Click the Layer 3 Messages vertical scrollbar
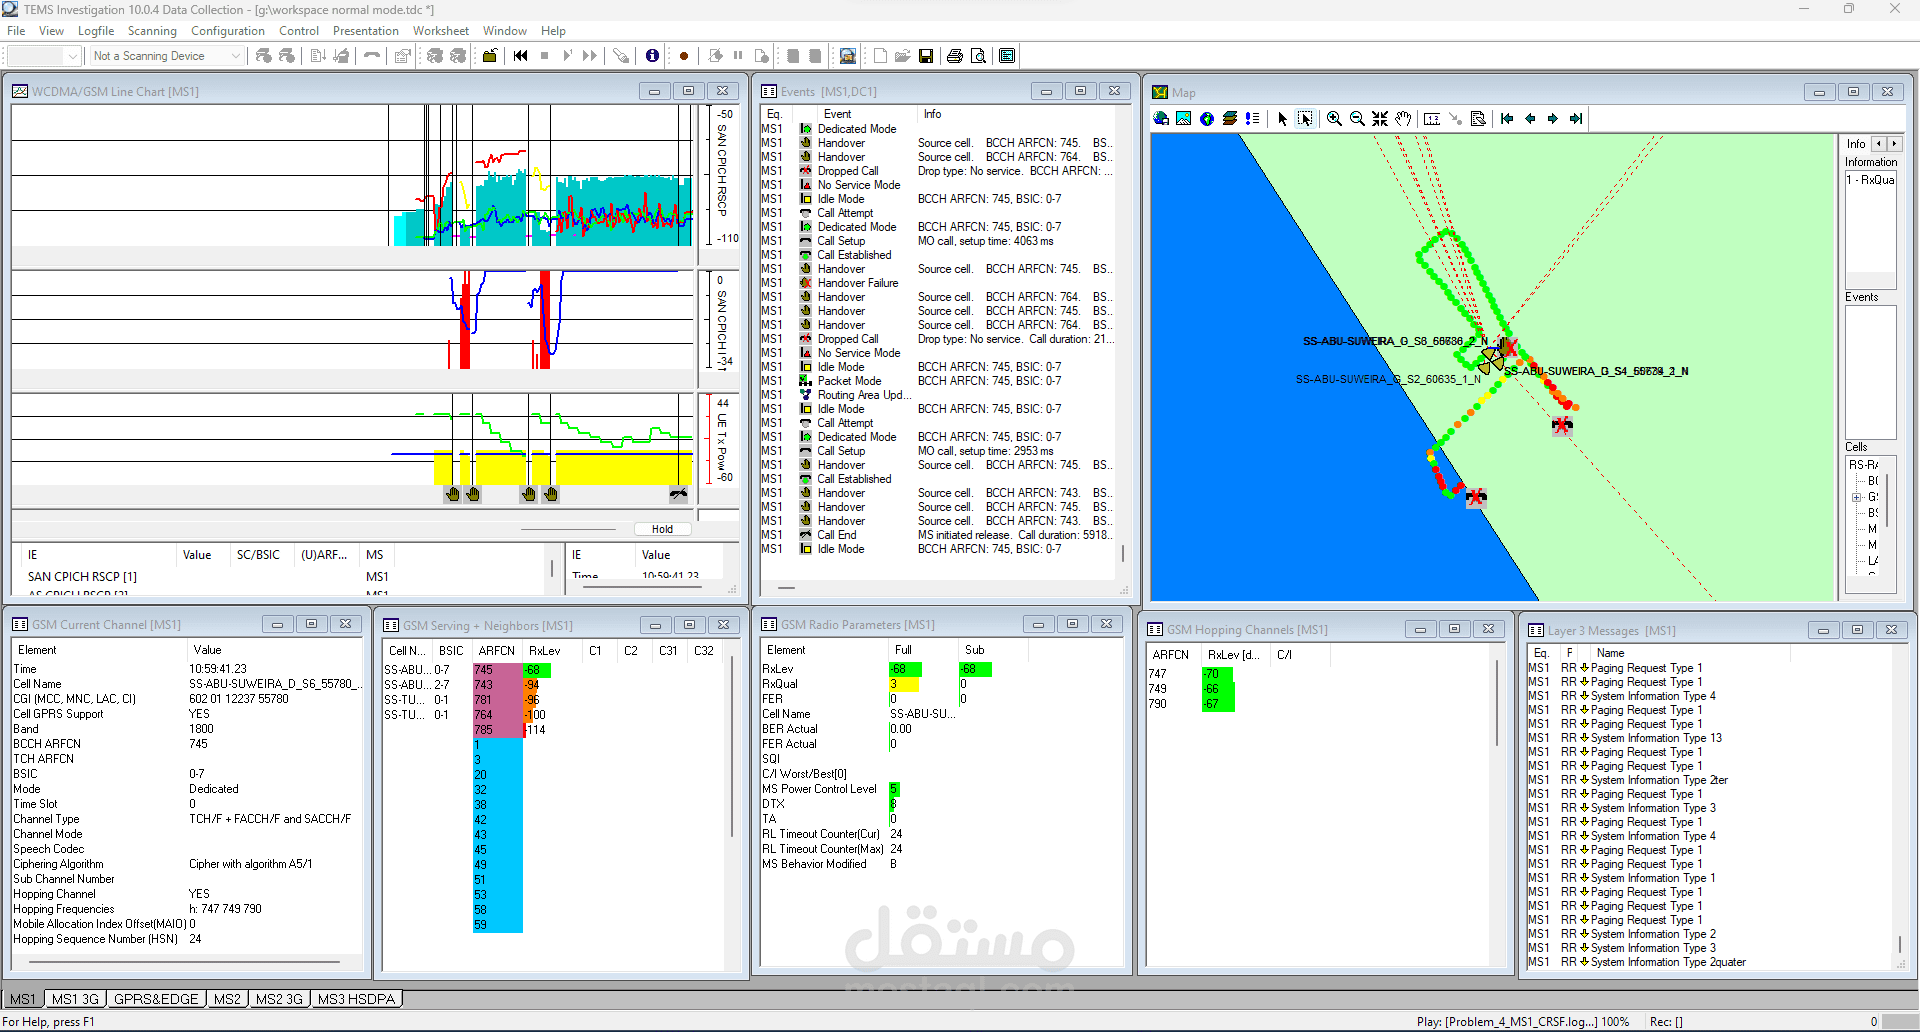Screen dimensions: 1920x1032 1900,944
